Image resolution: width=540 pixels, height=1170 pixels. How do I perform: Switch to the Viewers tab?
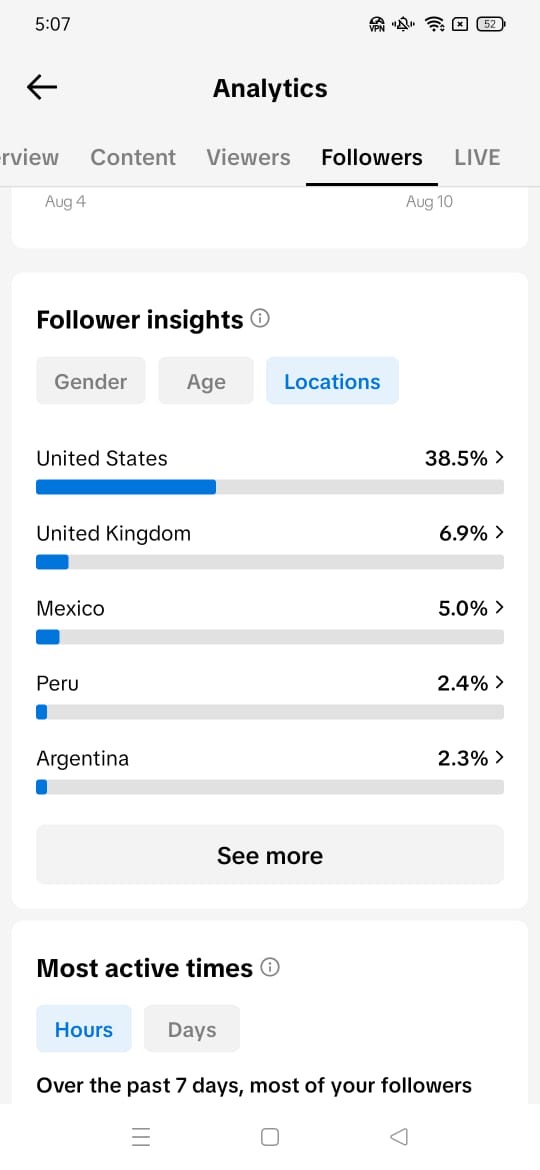pyautogui.click(x=248, y=157)
